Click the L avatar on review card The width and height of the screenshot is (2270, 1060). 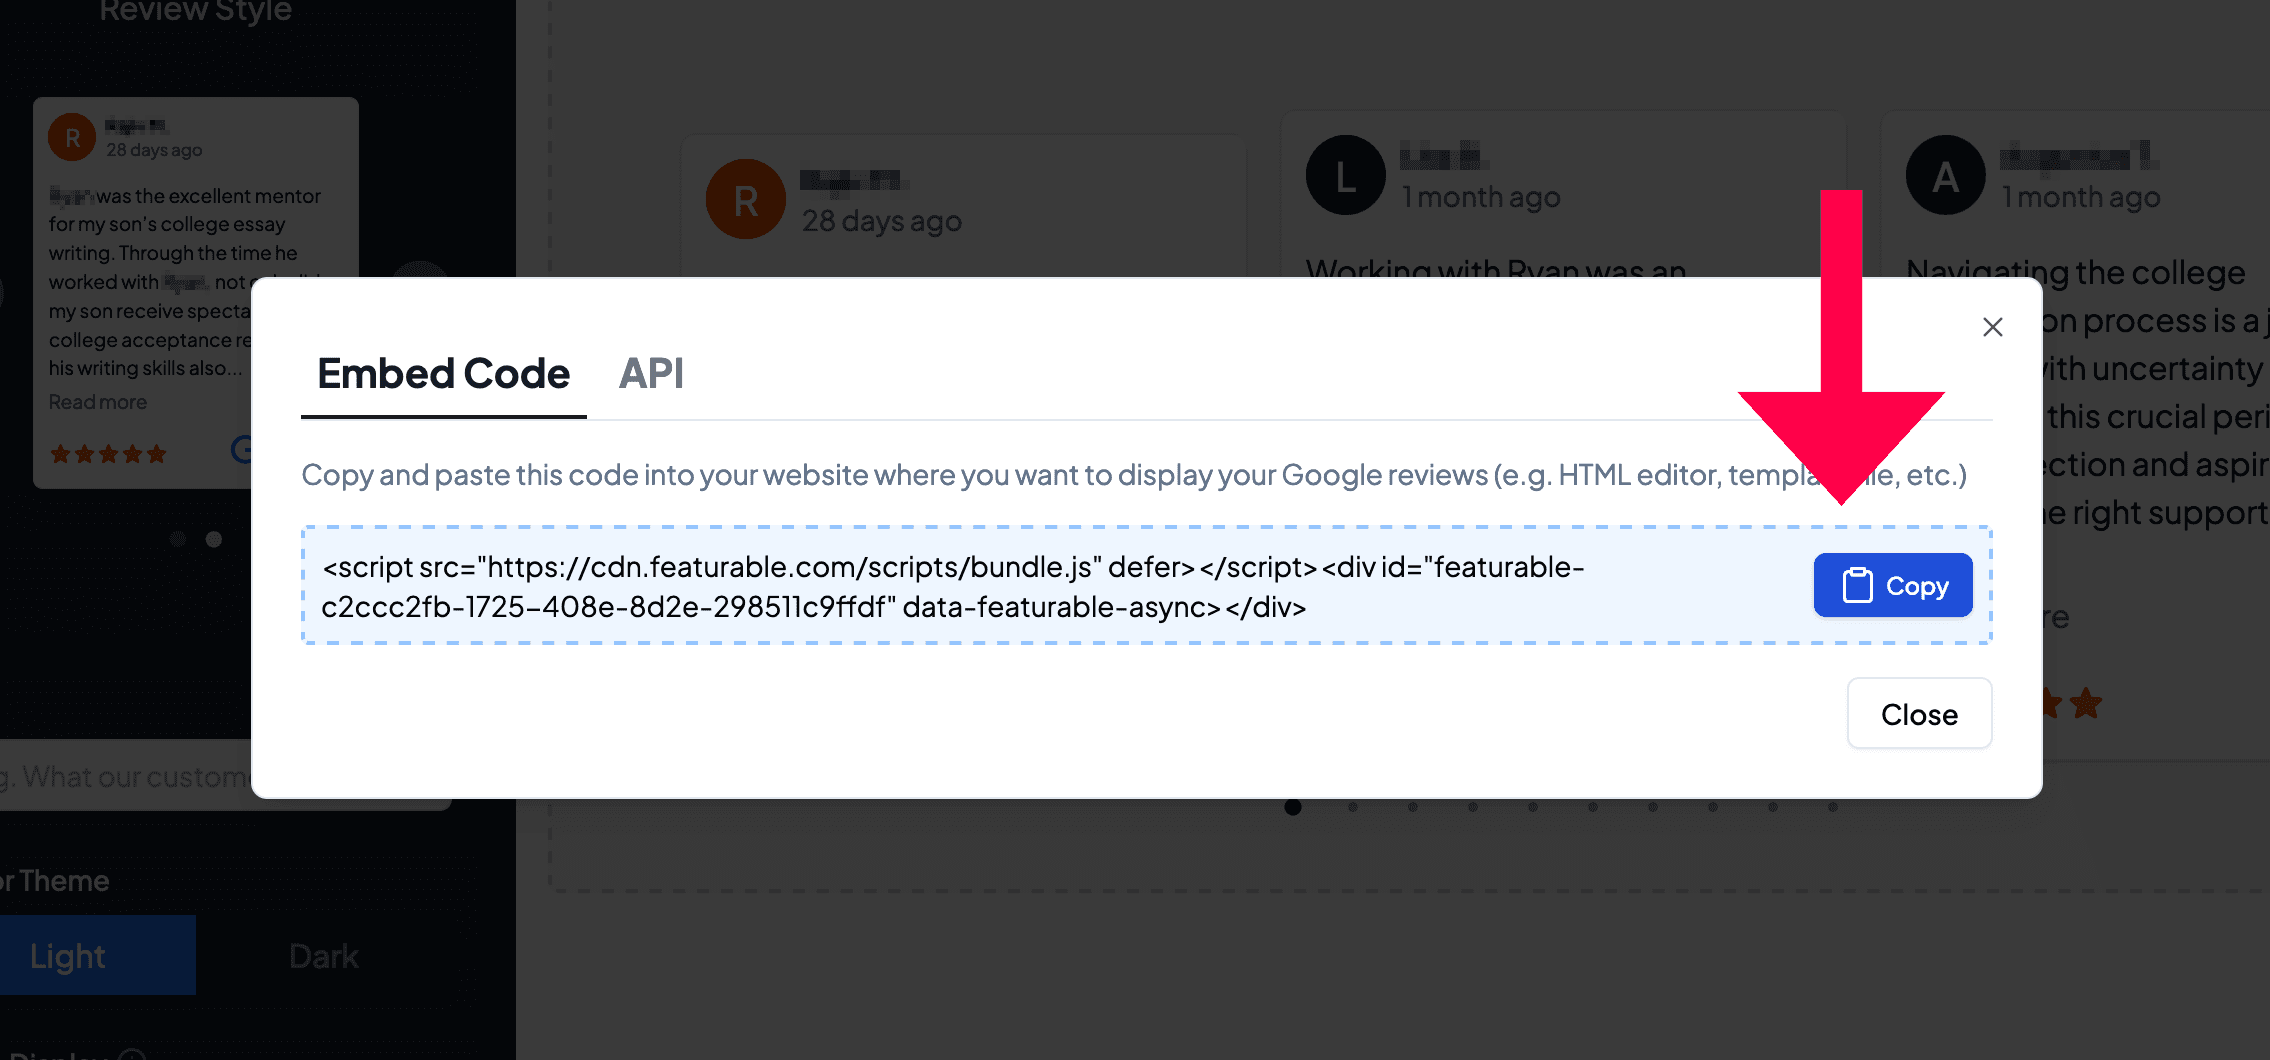tap(1345, 176)
